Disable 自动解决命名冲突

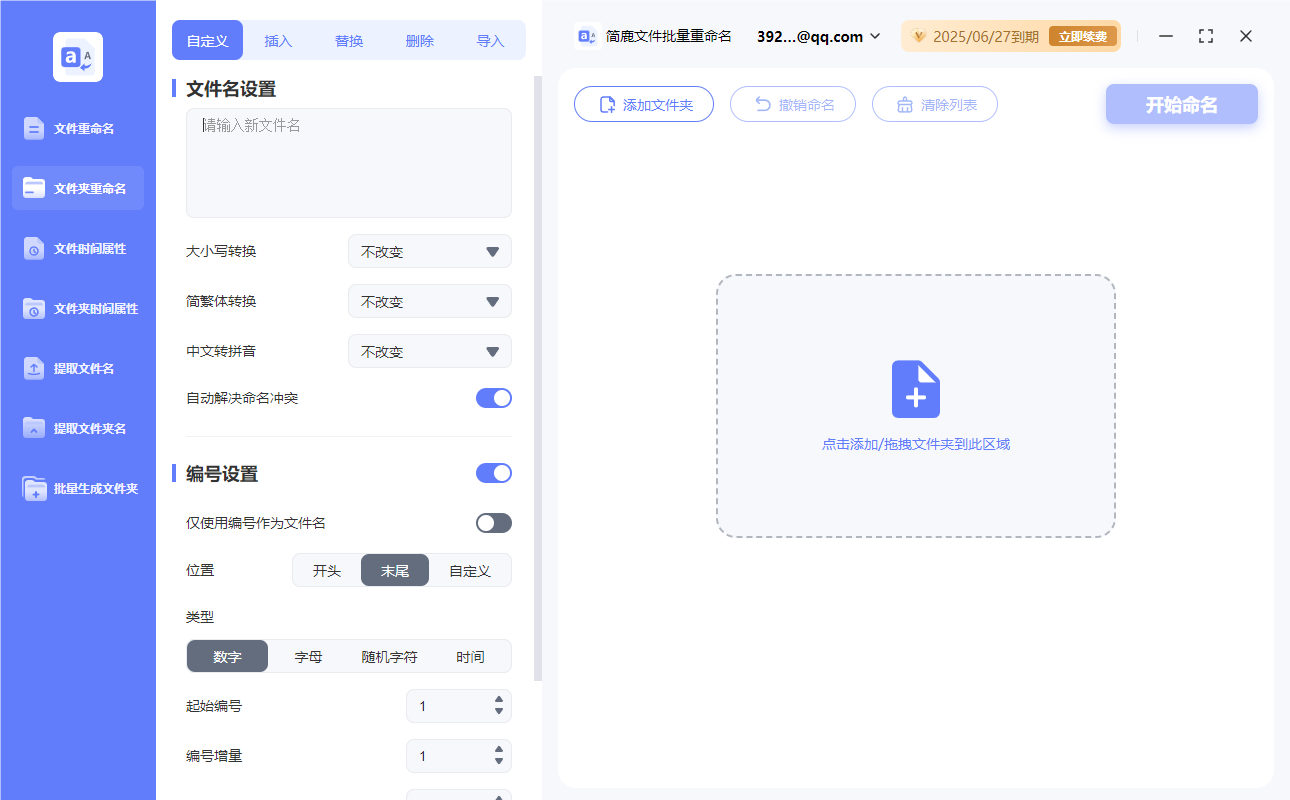493,397
